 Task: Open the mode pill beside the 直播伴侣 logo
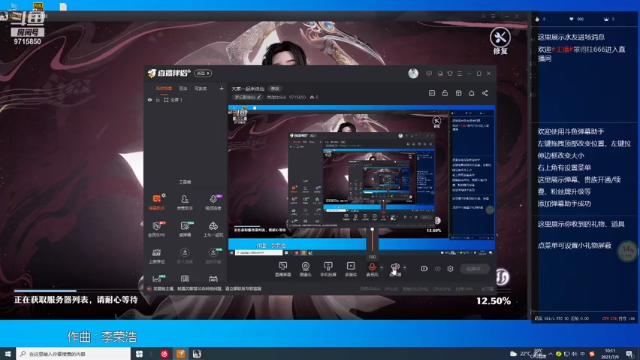click(203, 73)
